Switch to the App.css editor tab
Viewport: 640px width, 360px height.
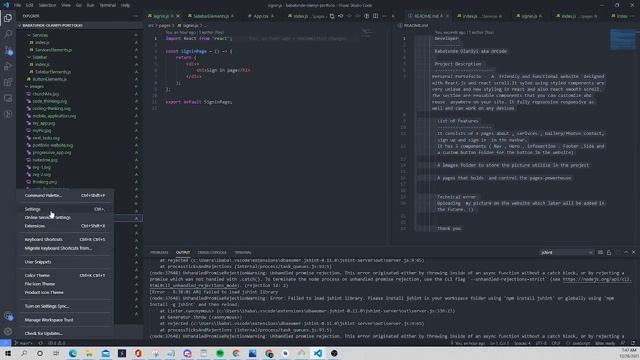pos(261,16)
